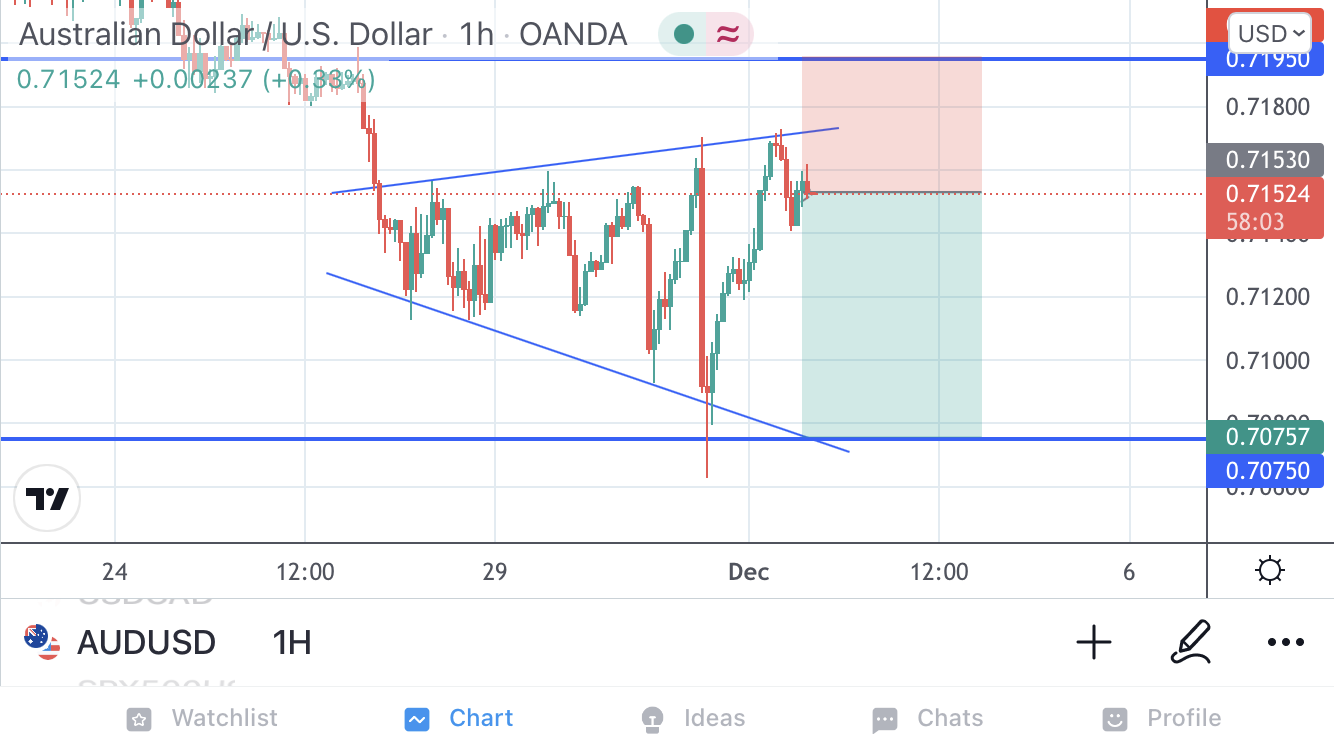
Task: Tap the TradingView logo on the chart
Action: click(x=47, y=498)
